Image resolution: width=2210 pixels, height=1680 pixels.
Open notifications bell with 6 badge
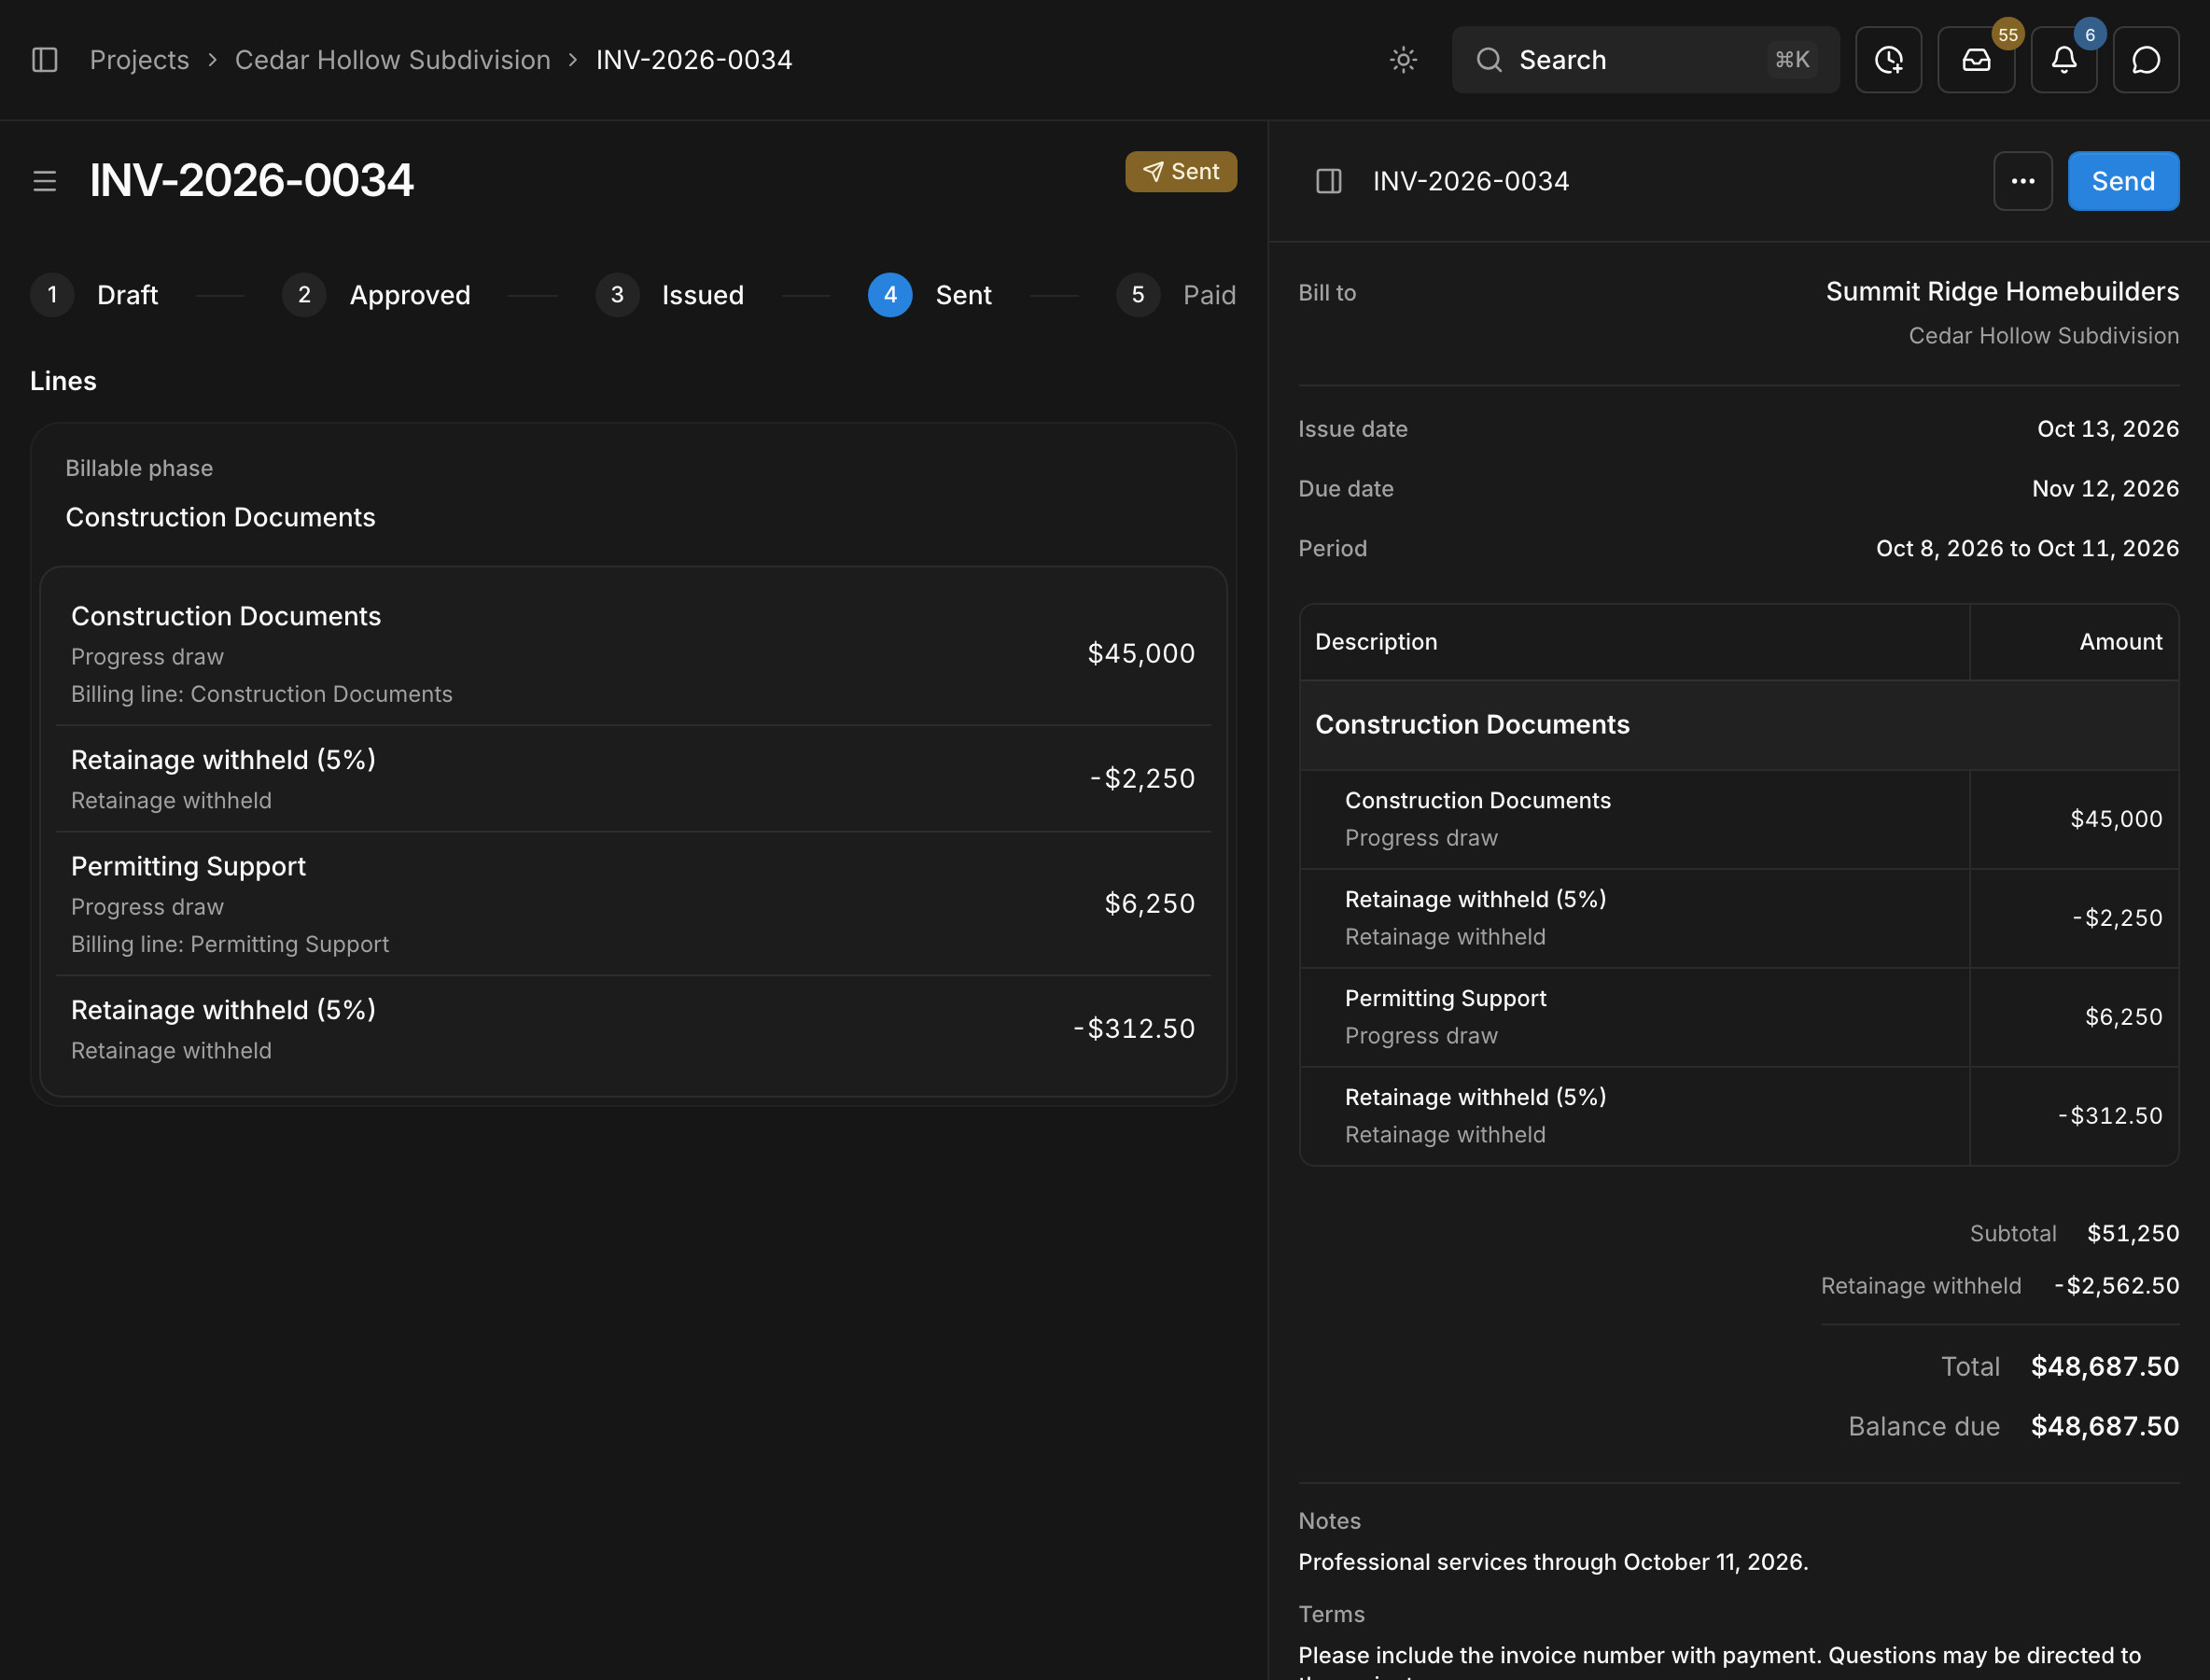[x=2064, y=60]
